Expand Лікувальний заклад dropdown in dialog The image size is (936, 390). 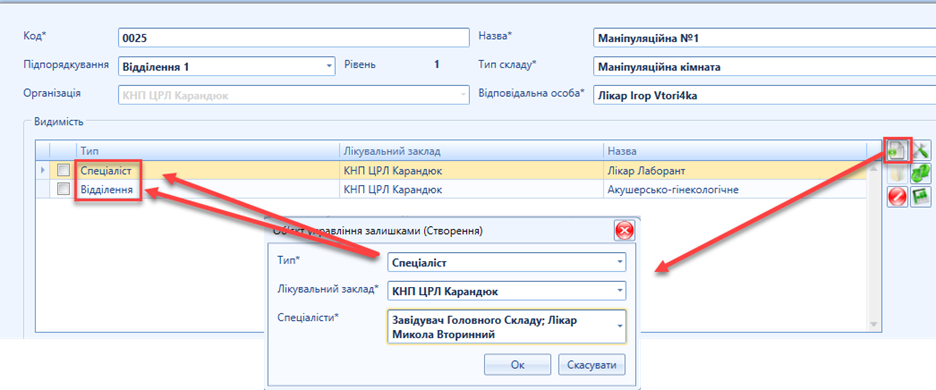click(620, 291)
